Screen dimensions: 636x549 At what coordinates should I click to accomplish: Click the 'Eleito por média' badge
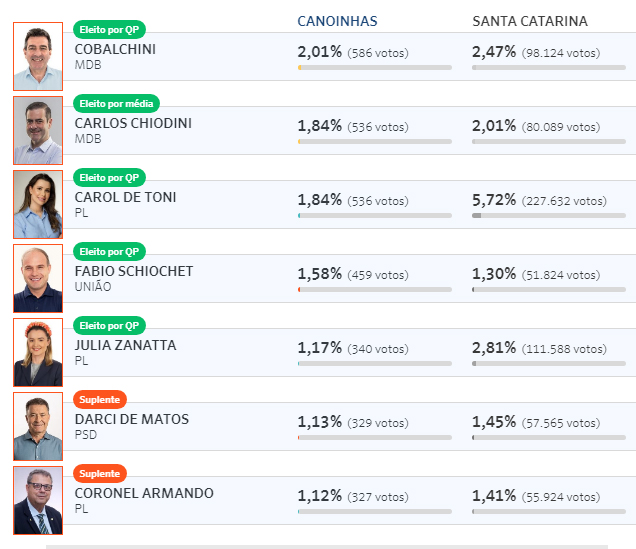click(116, 104)
